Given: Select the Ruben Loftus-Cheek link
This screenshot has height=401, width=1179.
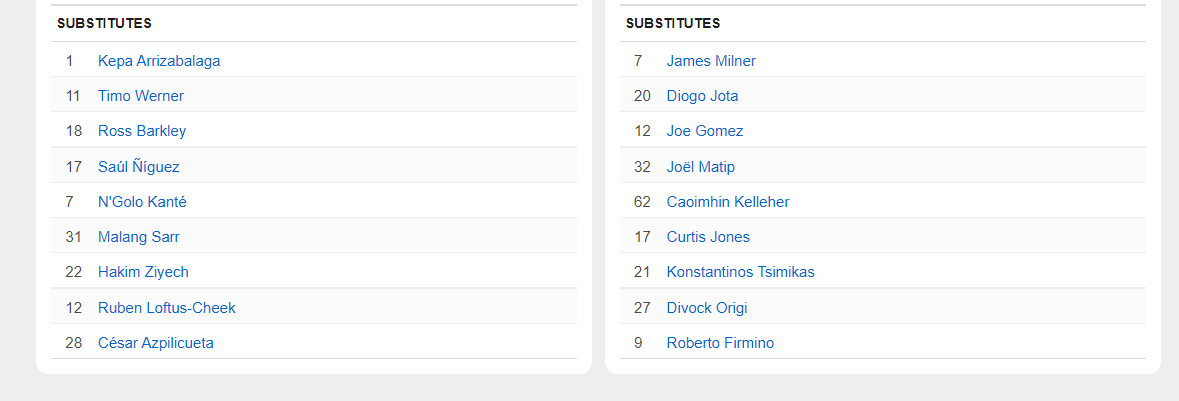Looking at the screenshot, I should click(x=167, y=308).
